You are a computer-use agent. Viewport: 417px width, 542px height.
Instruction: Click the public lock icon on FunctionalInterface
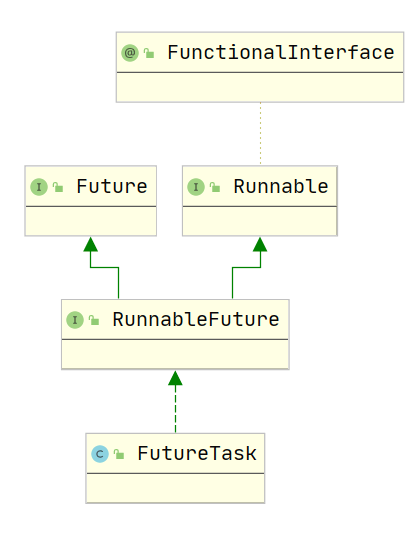click(149, 53)
